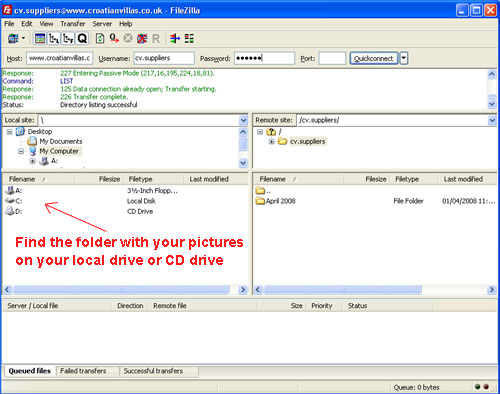The image size is (500, 394).
Task: Open the Server menu
Action: coord(102,24)
